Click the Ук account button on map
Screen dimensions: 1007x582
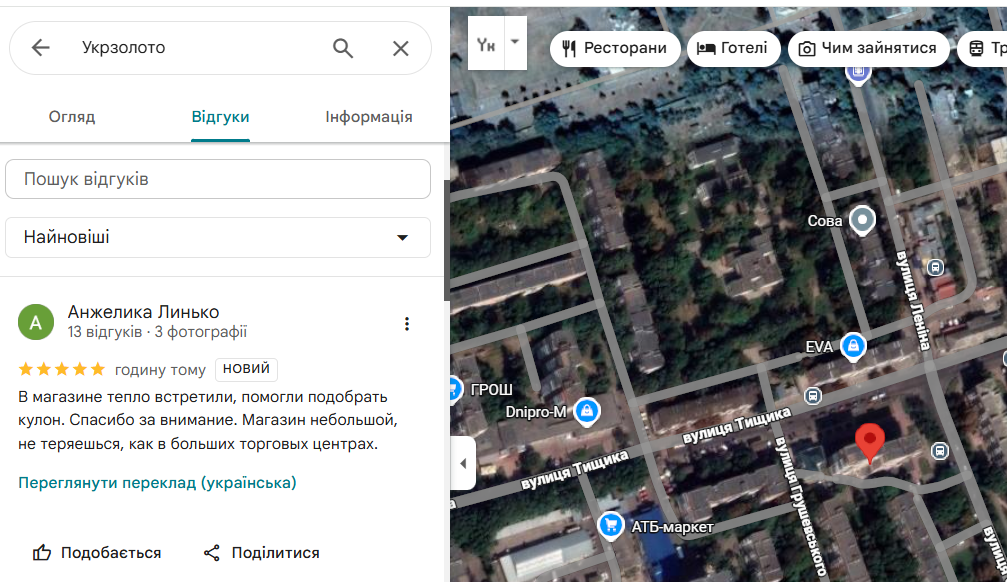(x=486, y=44)
